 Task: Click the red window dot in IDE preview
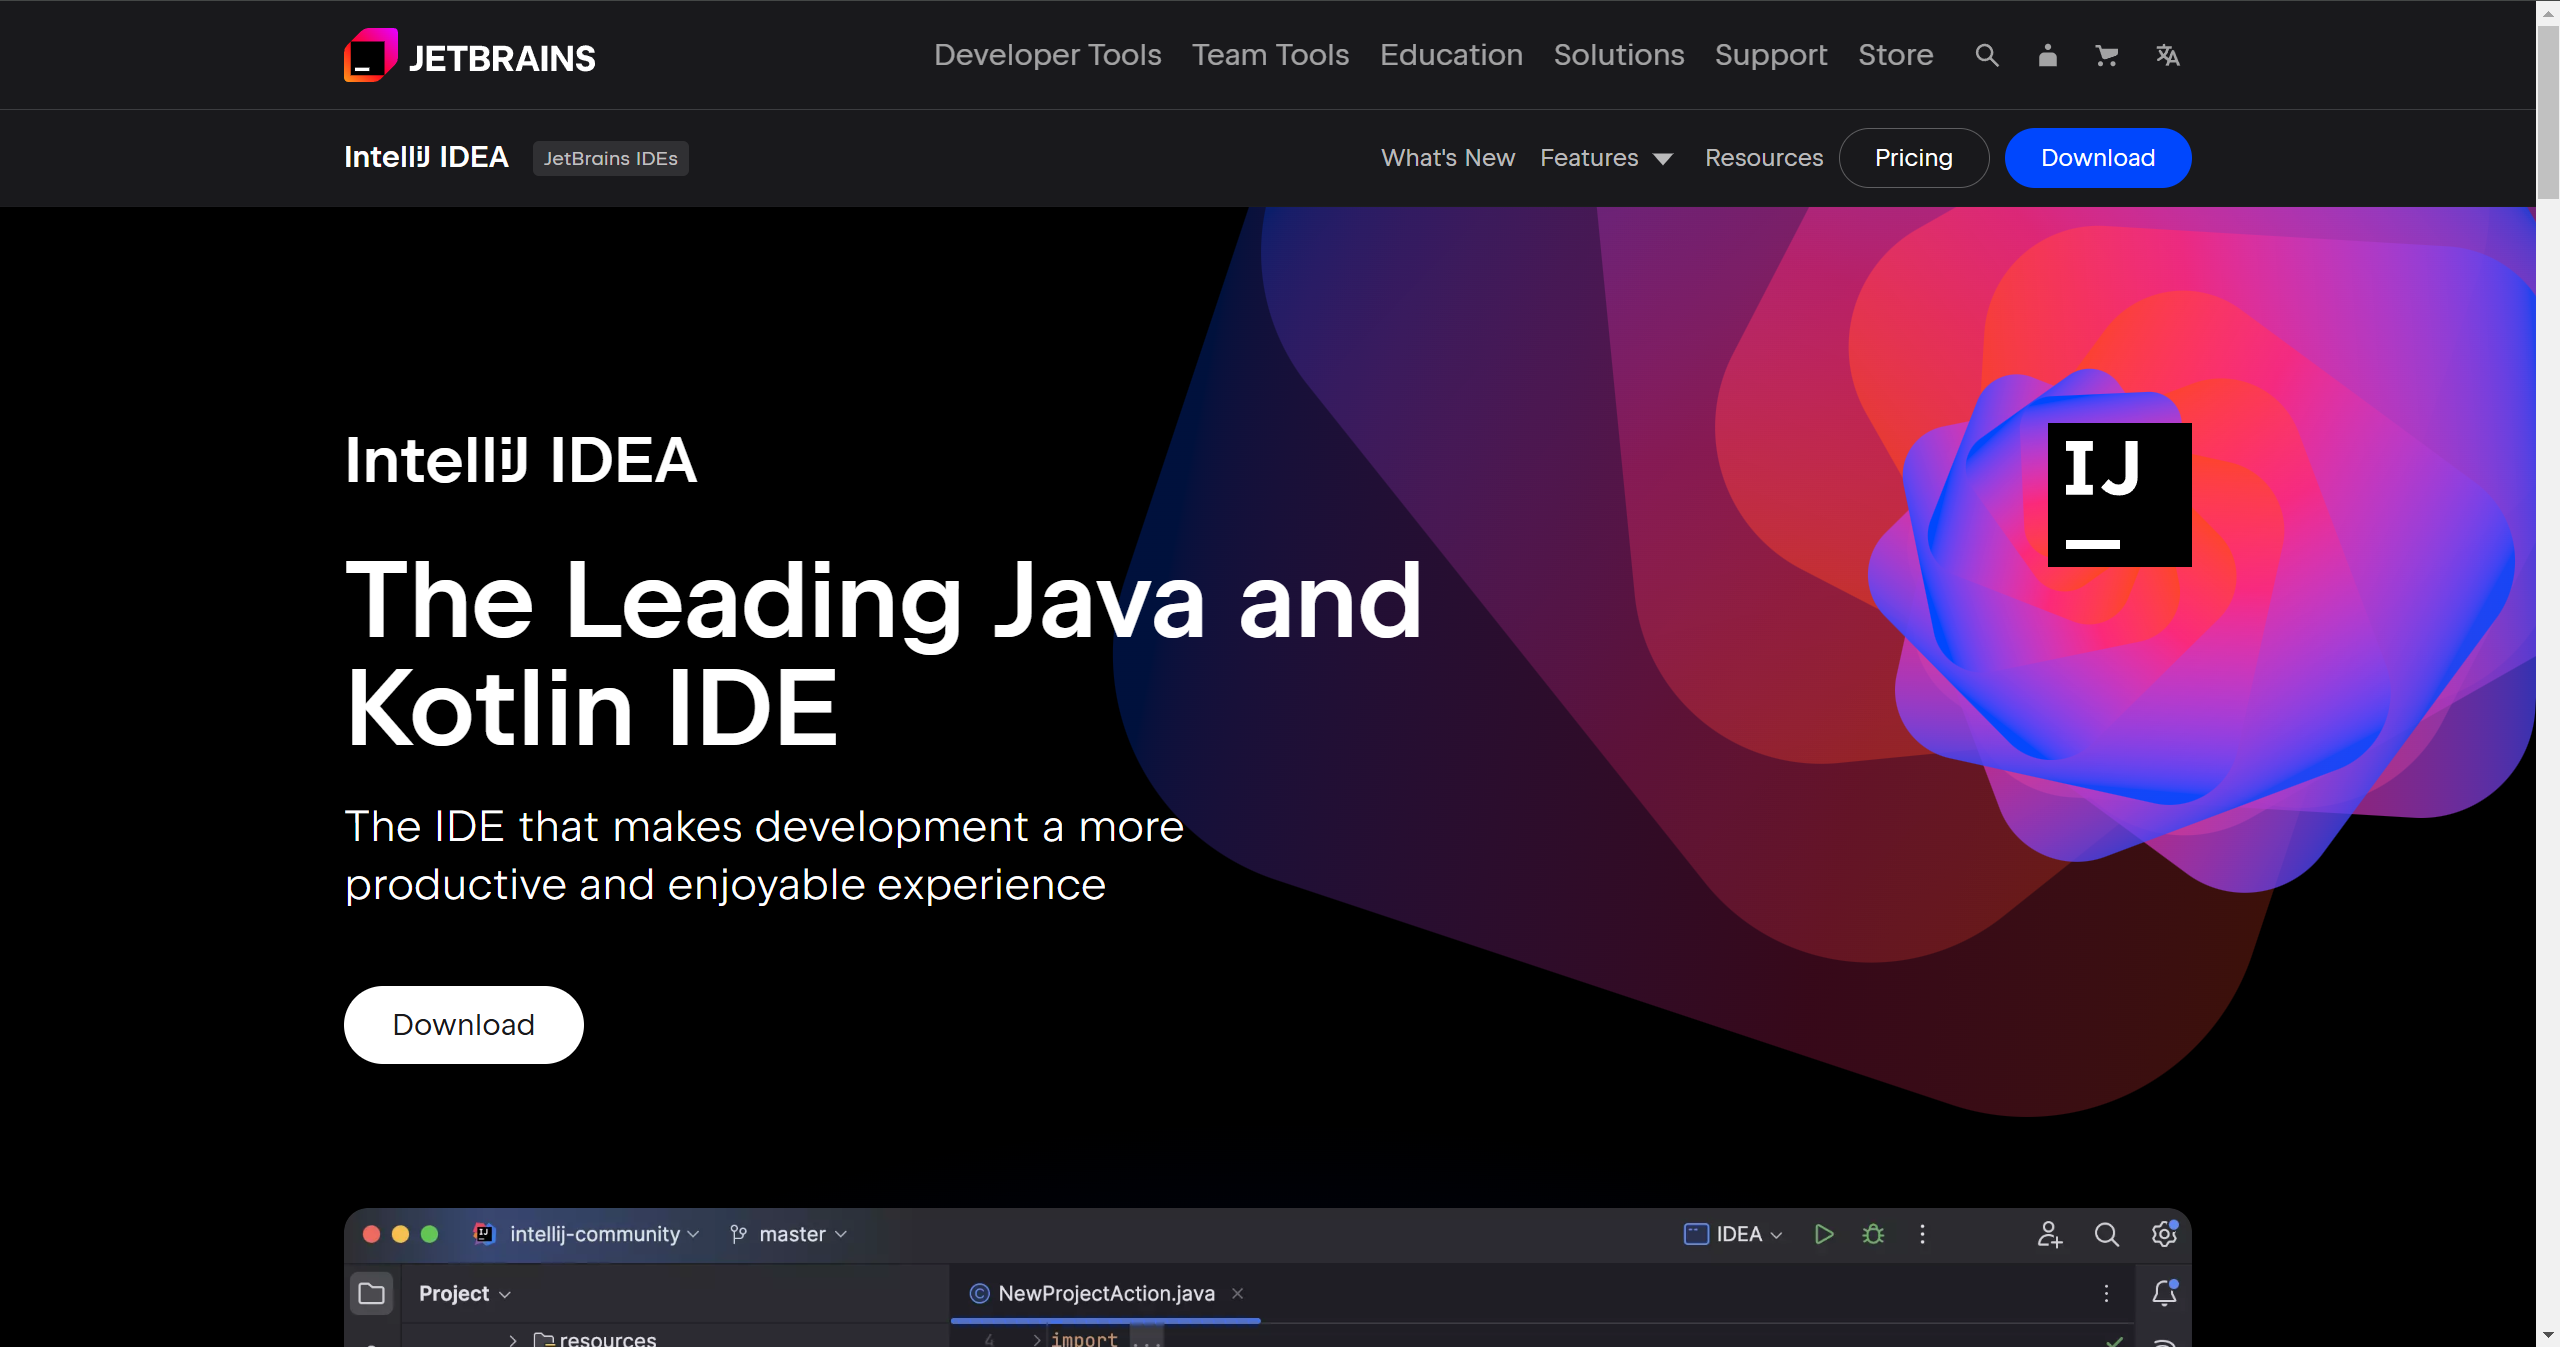click(371, 1234)
